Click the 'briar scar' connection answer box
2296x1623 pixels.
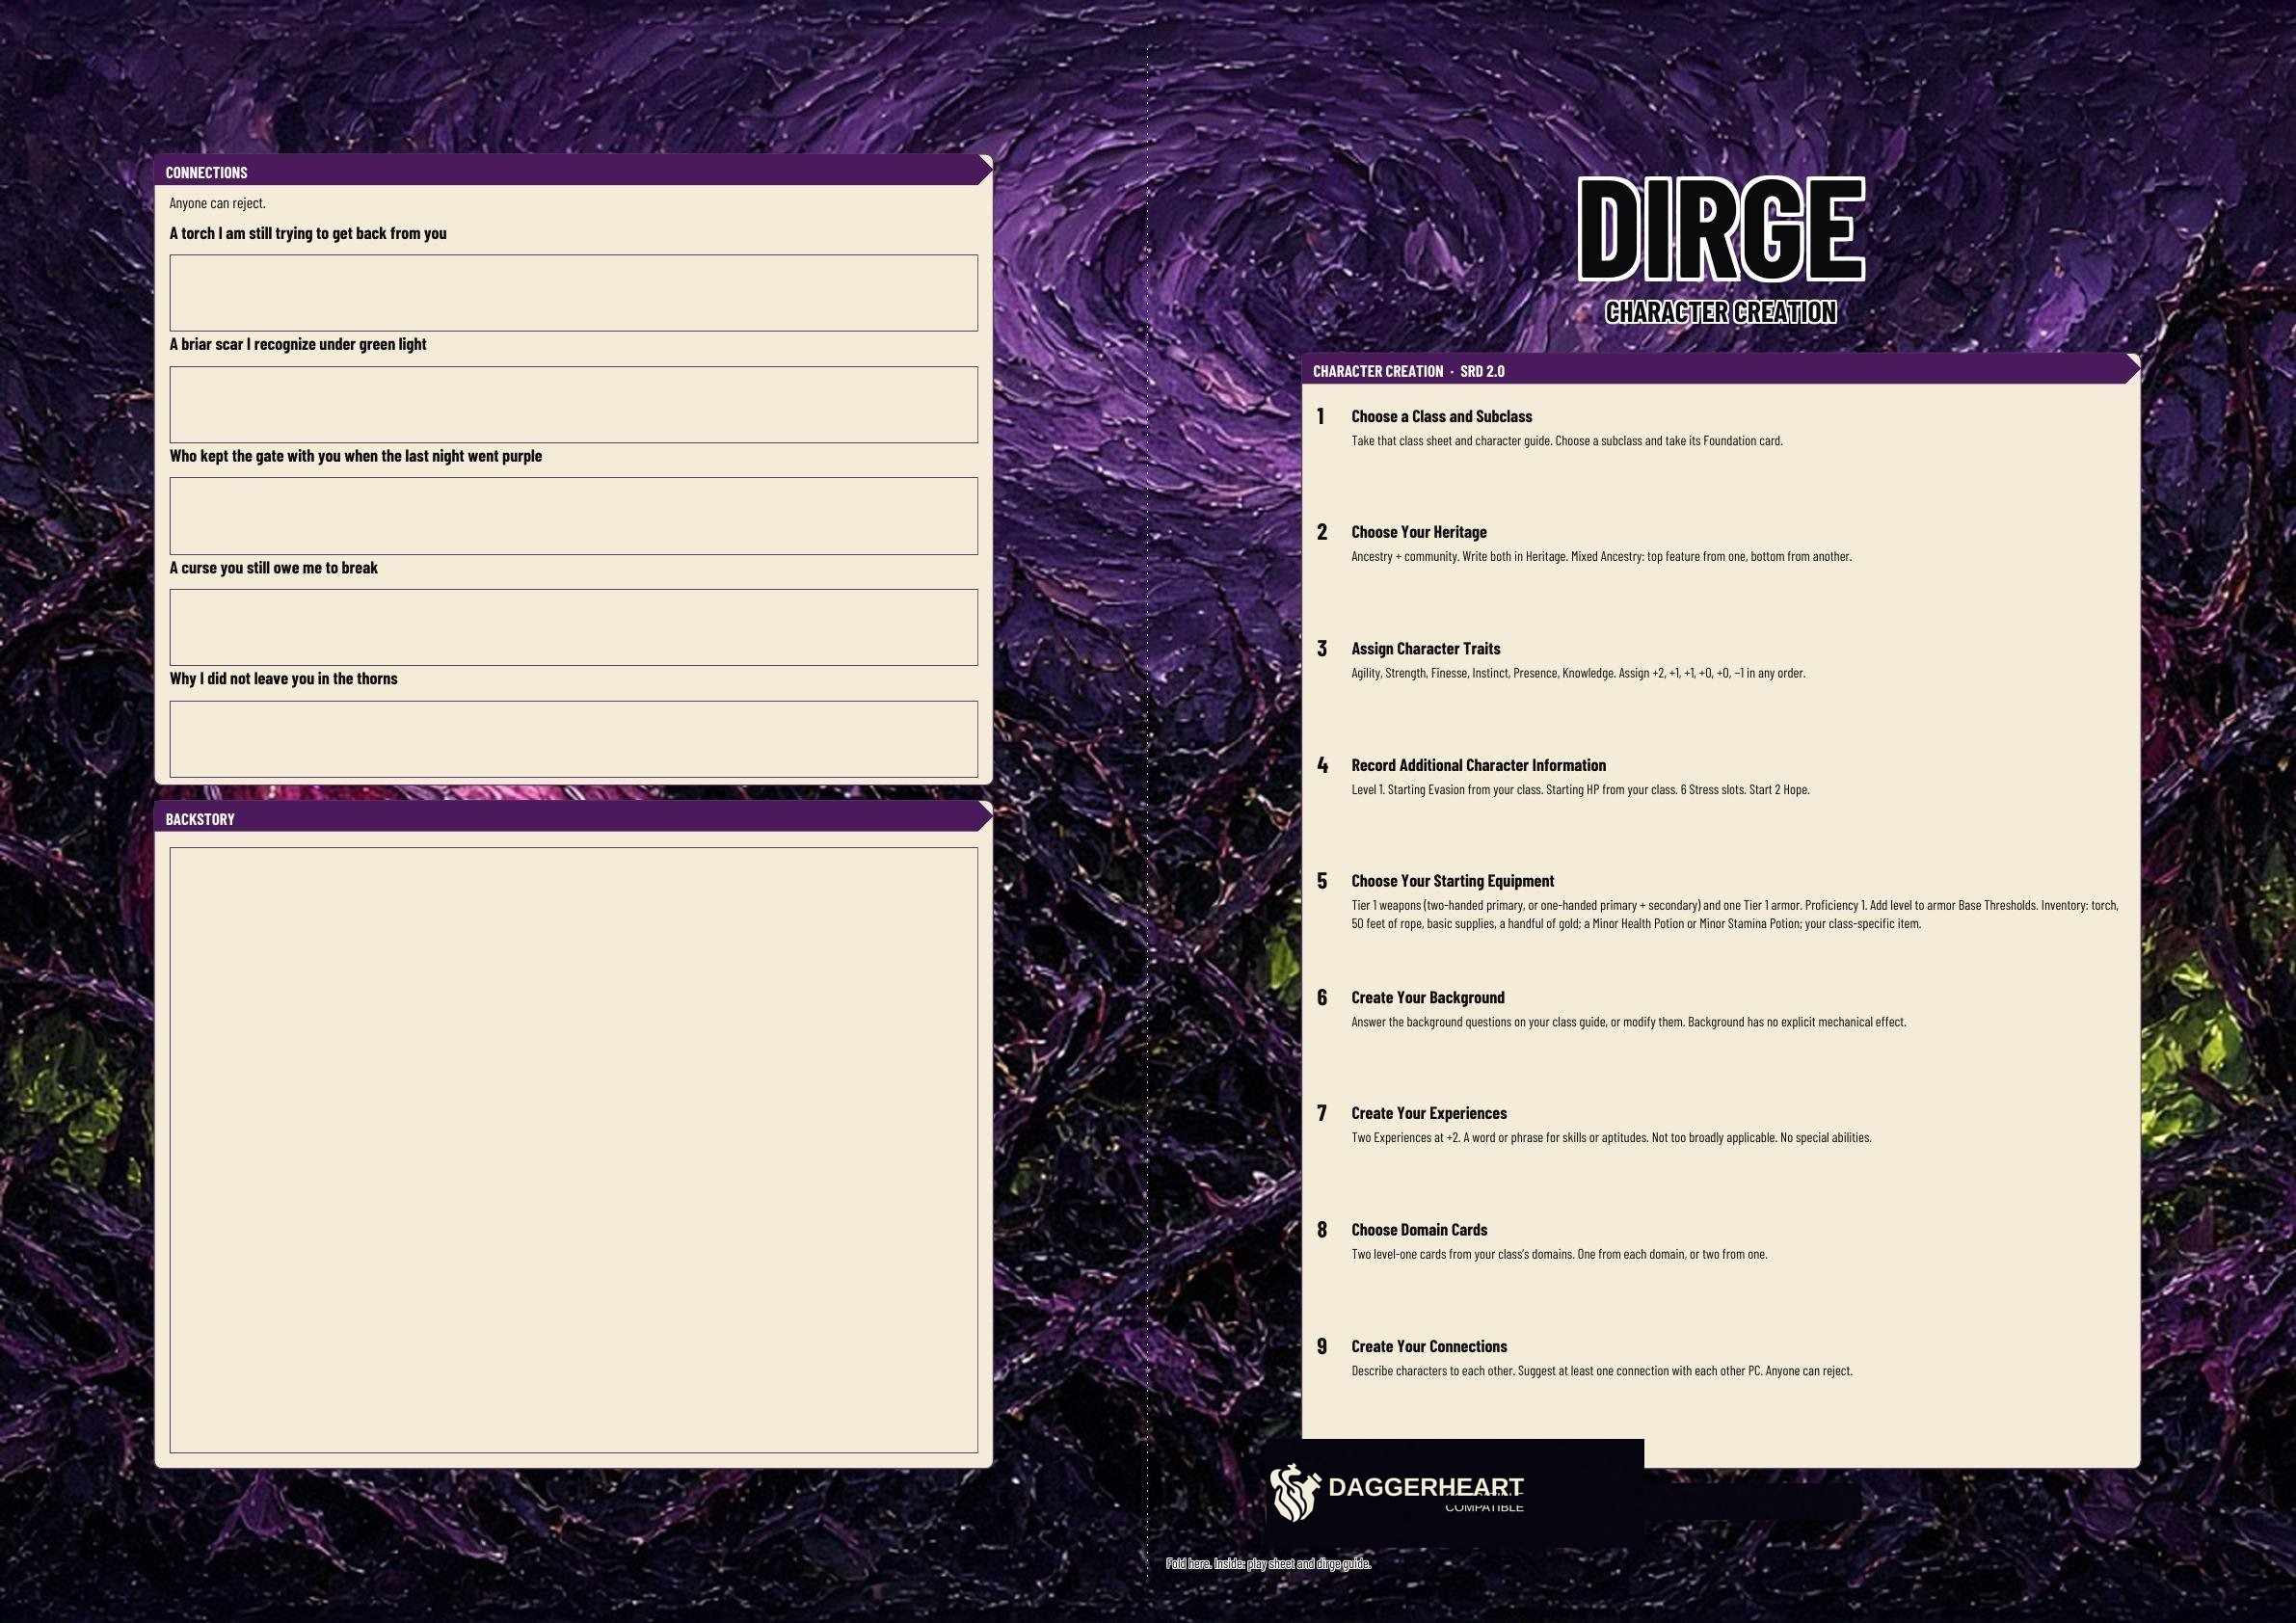[573, 404]
